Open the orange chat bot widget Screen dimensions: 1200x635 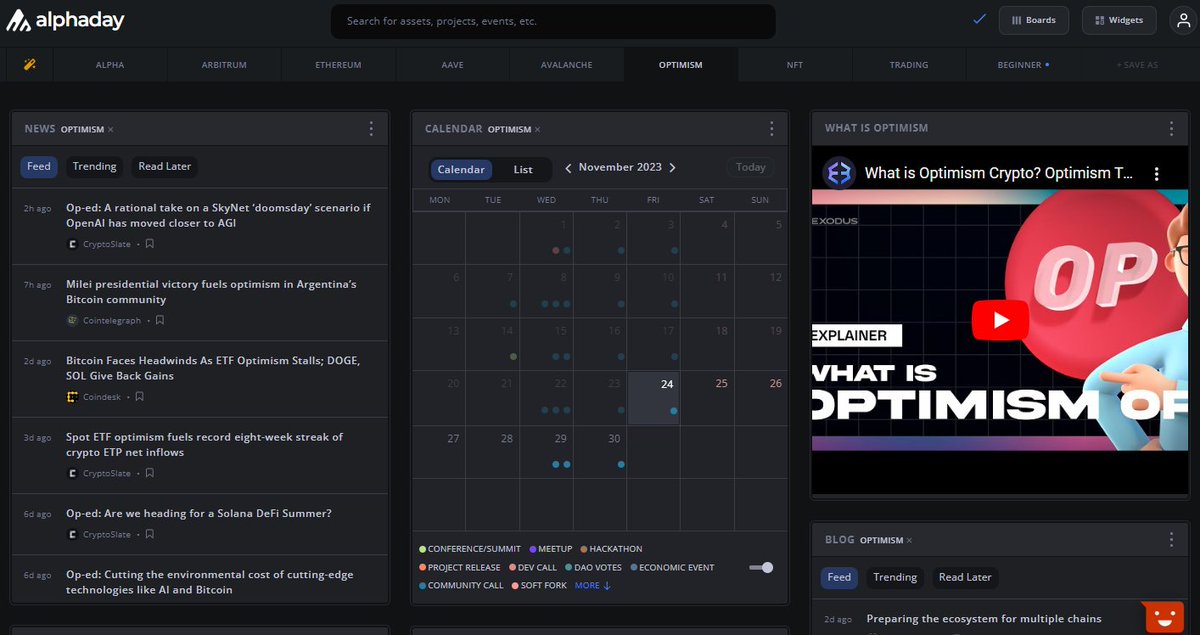tap(1162, 616)
